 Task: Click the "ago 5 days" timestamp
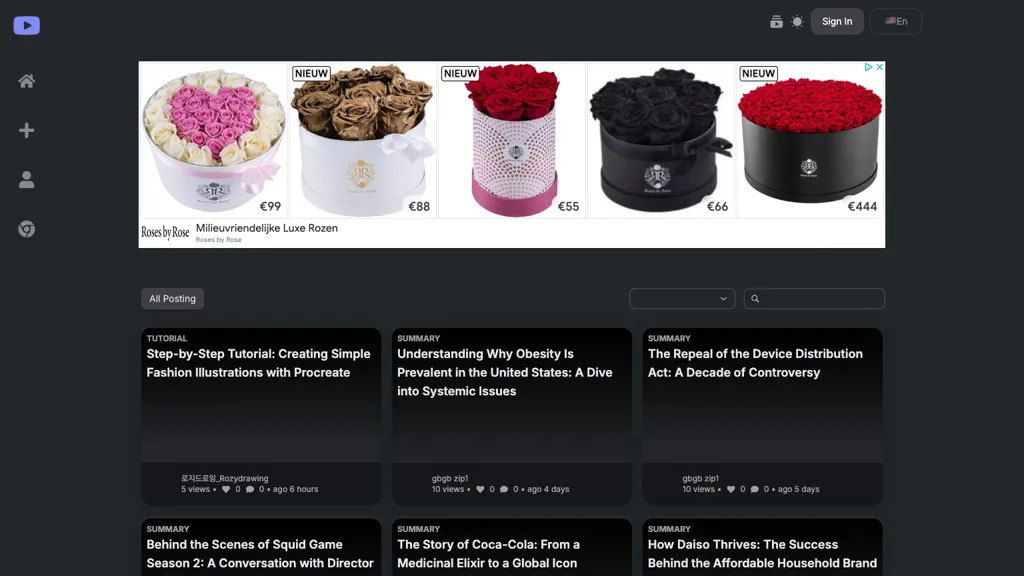click(799, 489)
